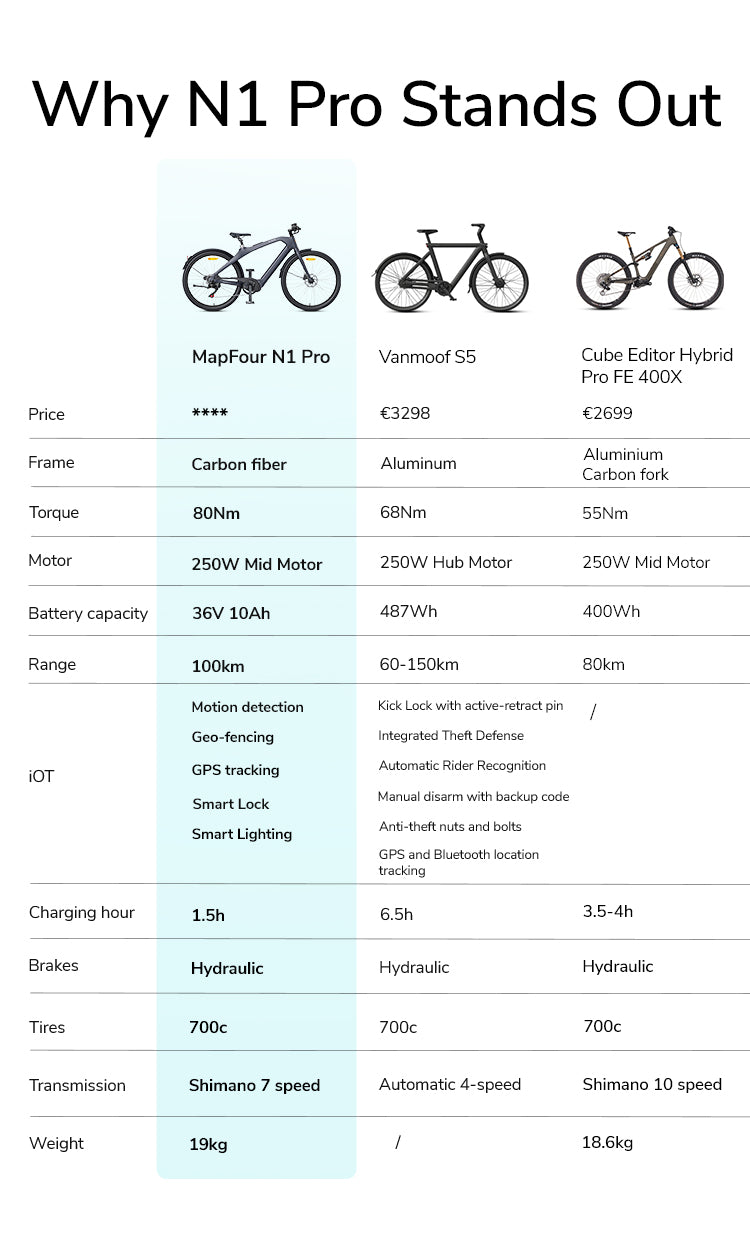Screen dimensions: 750x1256
Task: Click the "Why N1 Pro Stands Out" heading
Action: click(377, 104)
